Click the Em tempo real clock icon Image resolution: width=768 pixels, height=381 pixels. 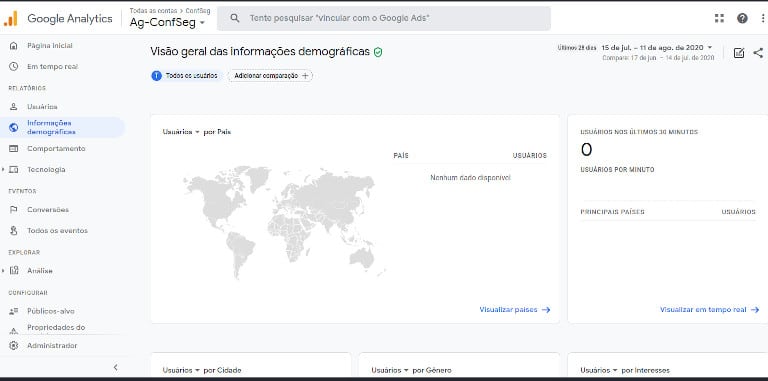pyautogui.click(x=14, y=66)
